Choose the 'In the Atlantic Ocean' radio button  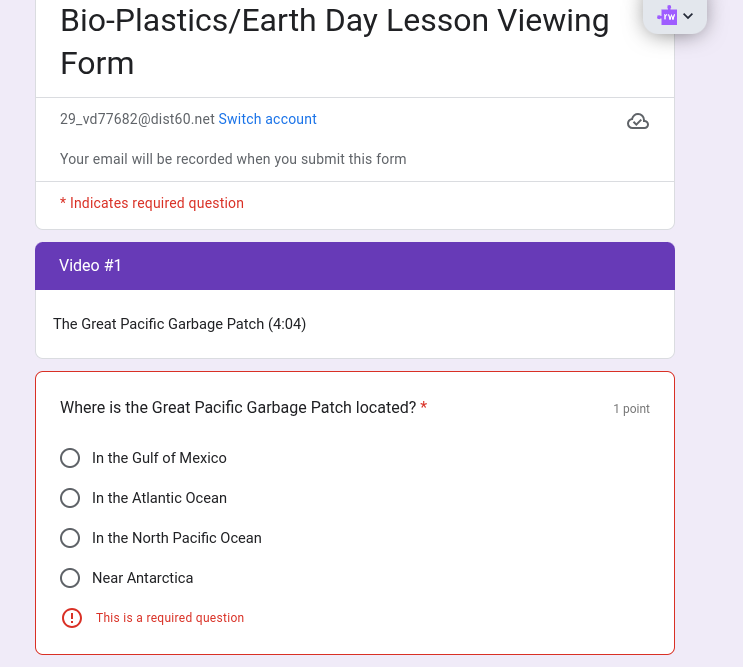(x=70, y=498)
